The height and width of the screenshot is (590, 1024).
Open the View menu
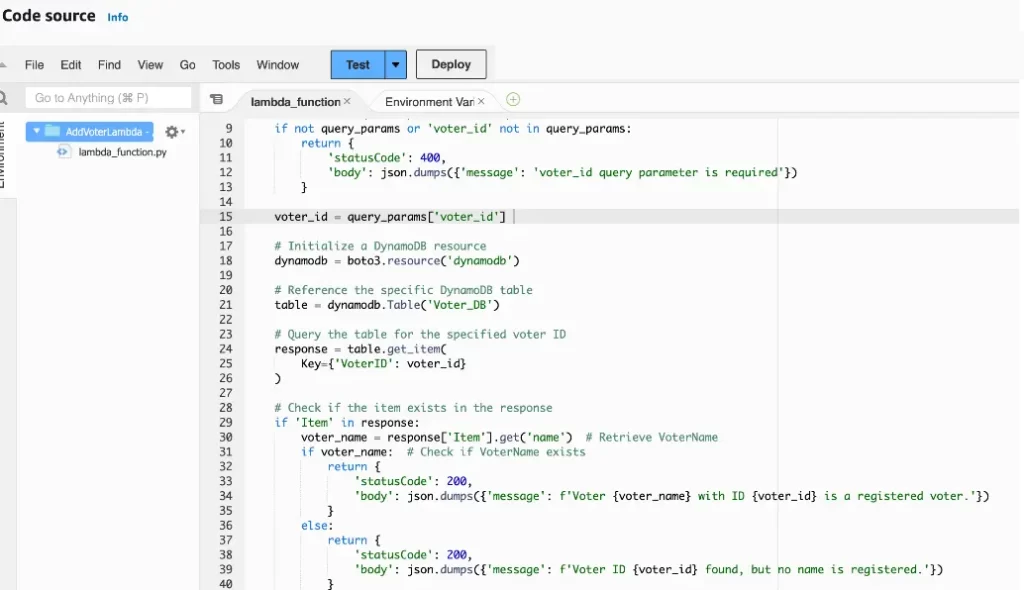(x=150, y=65)
